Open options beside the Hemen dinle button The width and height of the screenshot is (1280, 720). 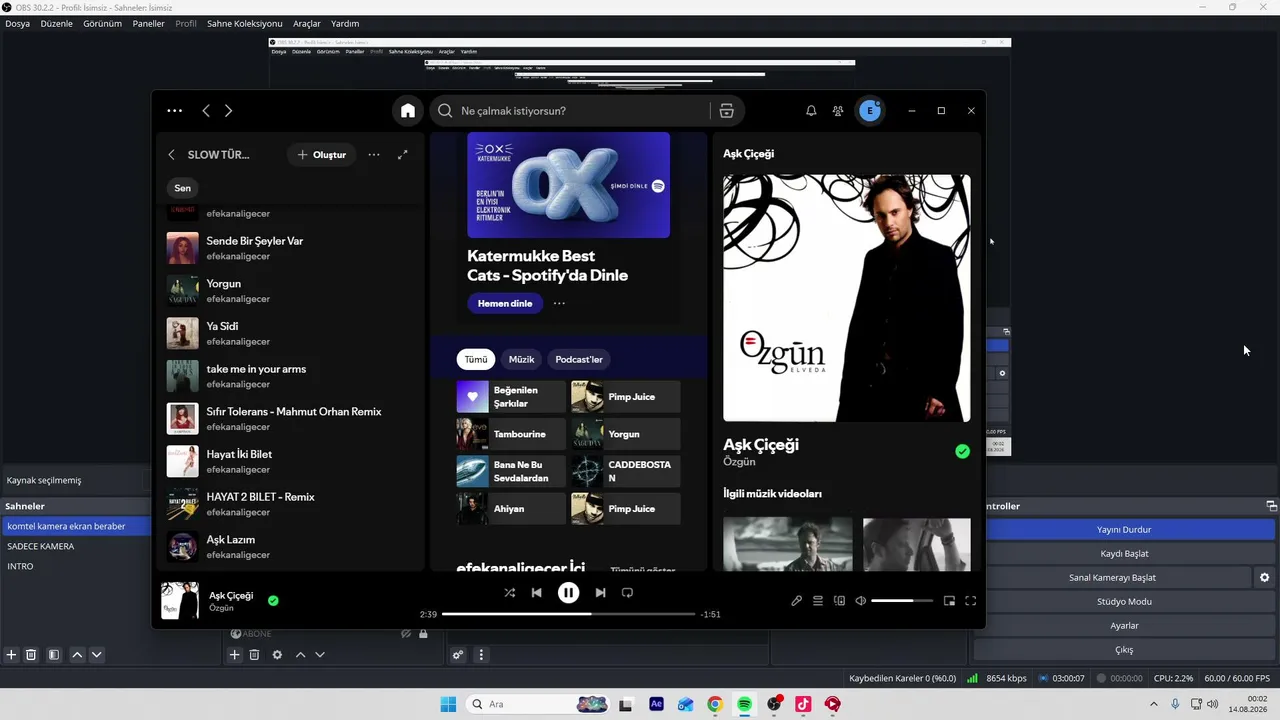click(559, 303)
